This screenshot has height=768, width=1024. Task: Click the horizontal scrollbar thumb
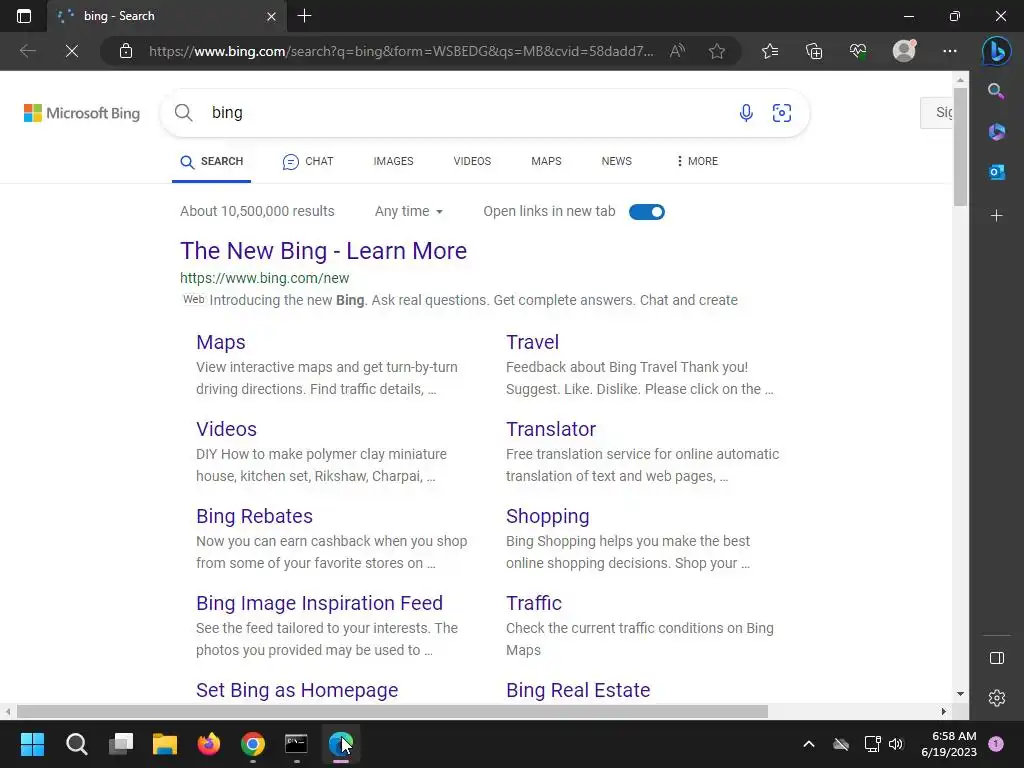(x=392, y=711)
